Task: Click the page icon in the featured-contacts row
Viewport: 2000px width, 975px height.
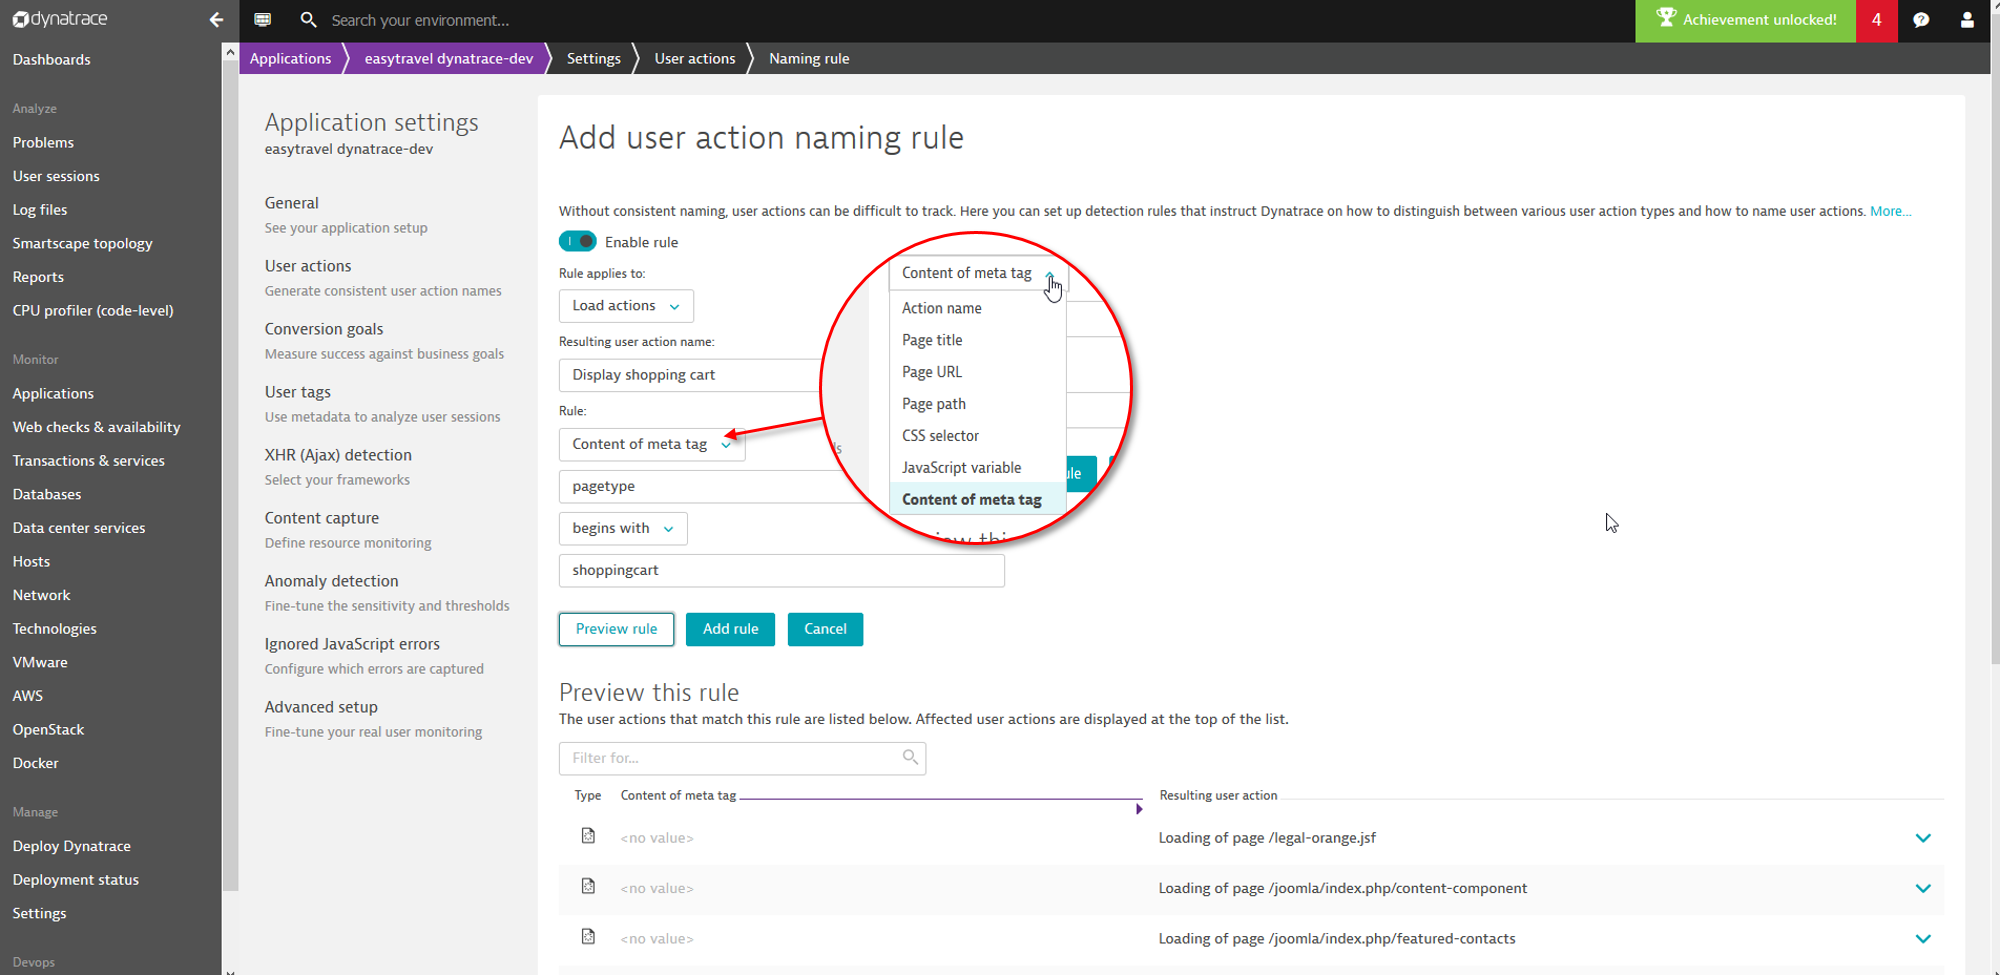Action: point(588,937)
